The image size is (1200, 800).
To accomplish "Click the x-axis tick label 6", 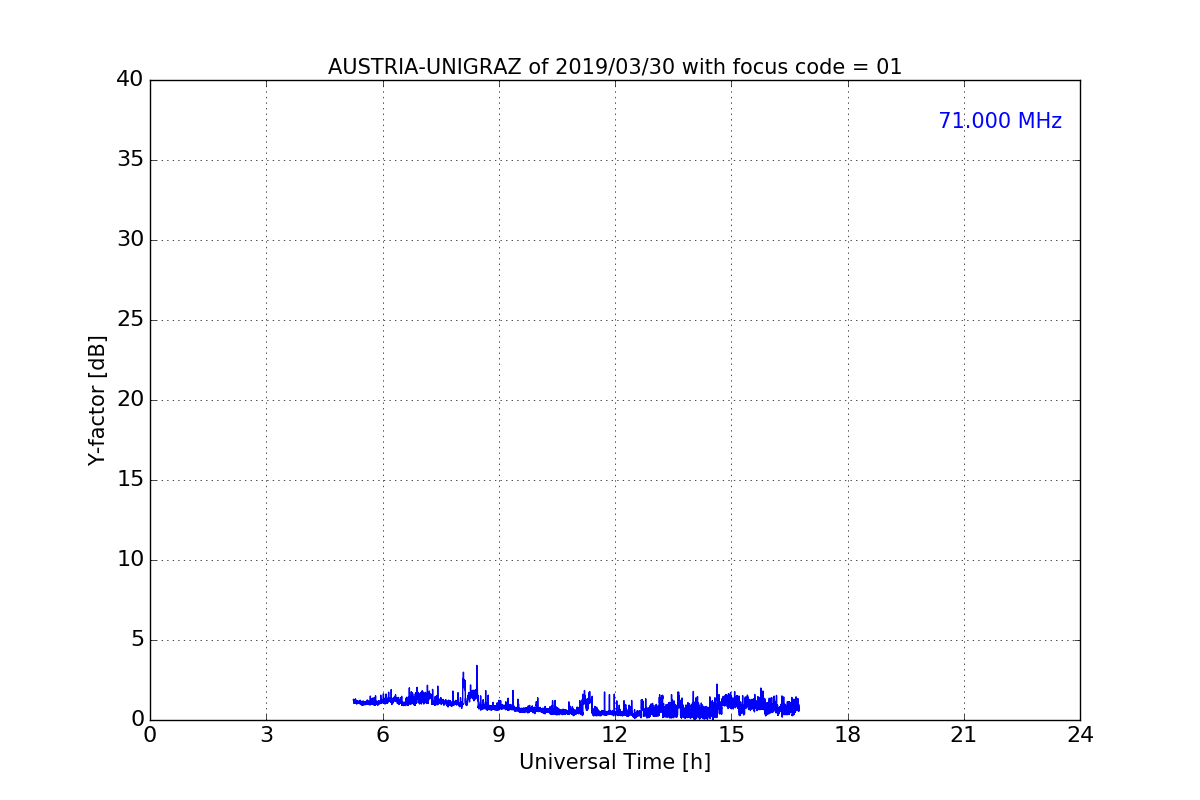I will point(382,735).
